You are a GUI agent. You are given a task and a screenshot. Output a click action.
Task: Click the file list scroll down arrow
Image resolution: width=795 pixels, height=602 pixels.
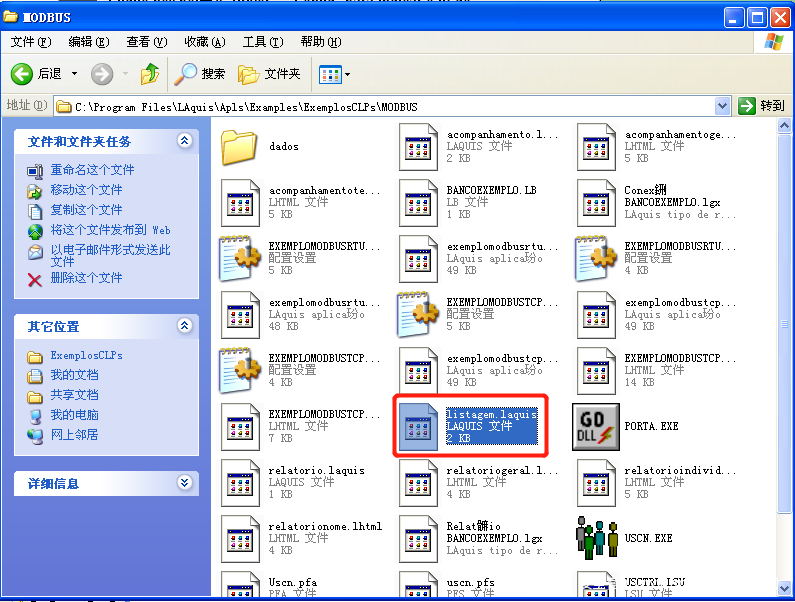[x=784, y=588]
